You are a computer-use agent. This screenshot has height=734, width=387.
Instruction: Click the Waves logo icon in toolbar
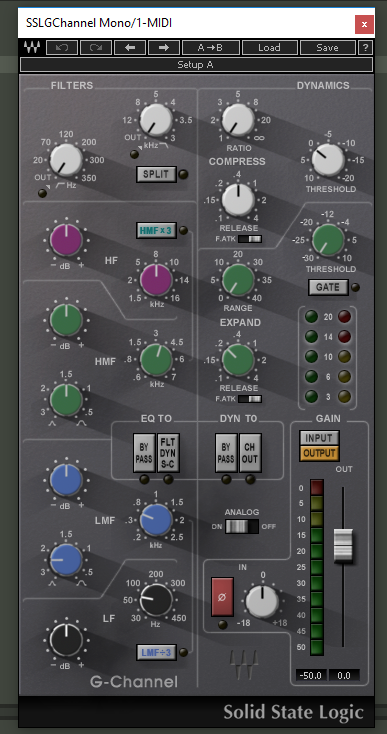[x=32, y=47]
